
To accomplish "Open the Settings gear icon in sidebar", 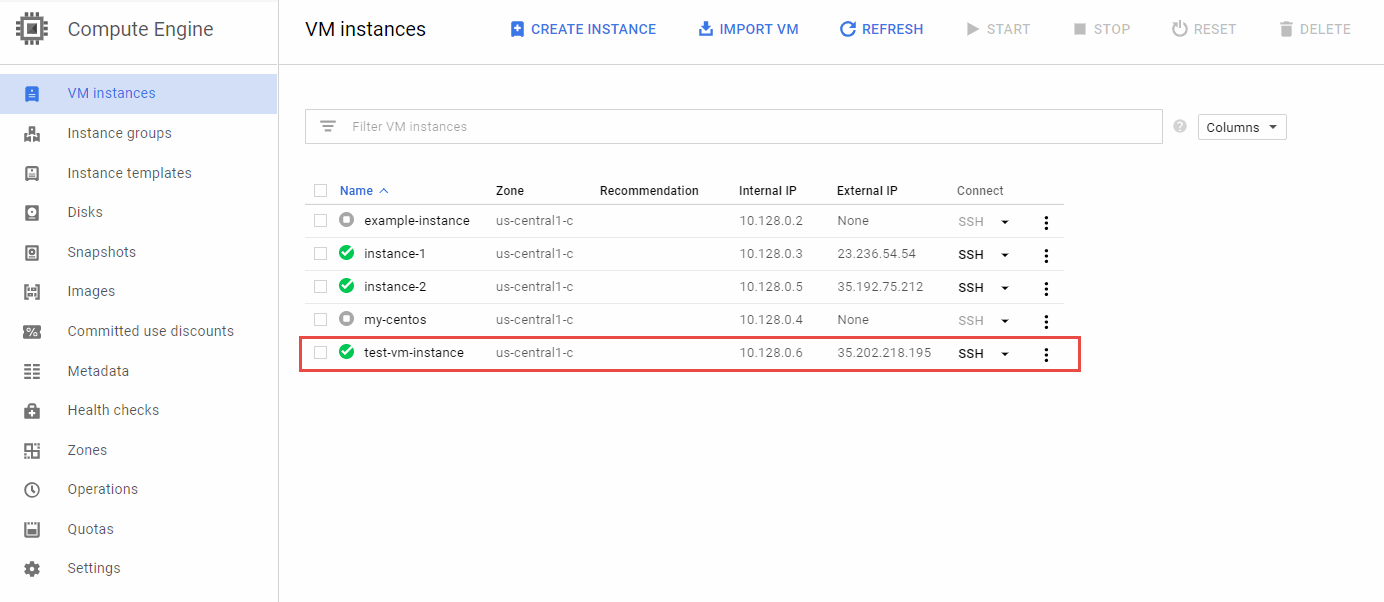I will coord(32,568).
